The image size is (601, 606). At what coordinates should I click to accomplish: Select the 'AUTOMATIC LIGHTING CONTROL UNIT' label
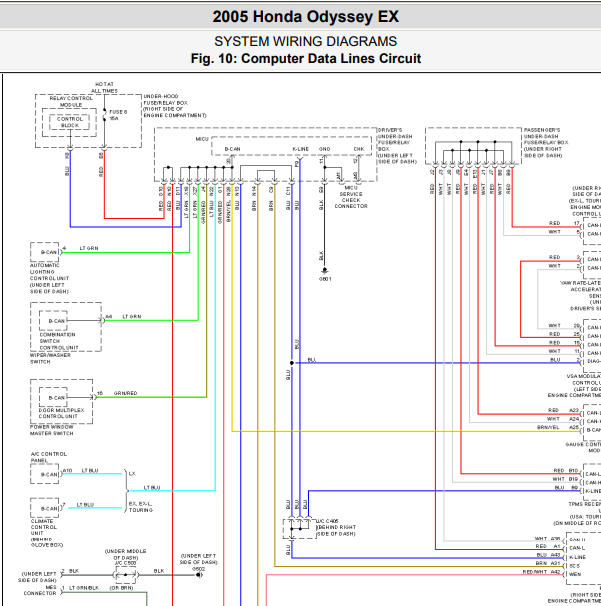(49, 272)
